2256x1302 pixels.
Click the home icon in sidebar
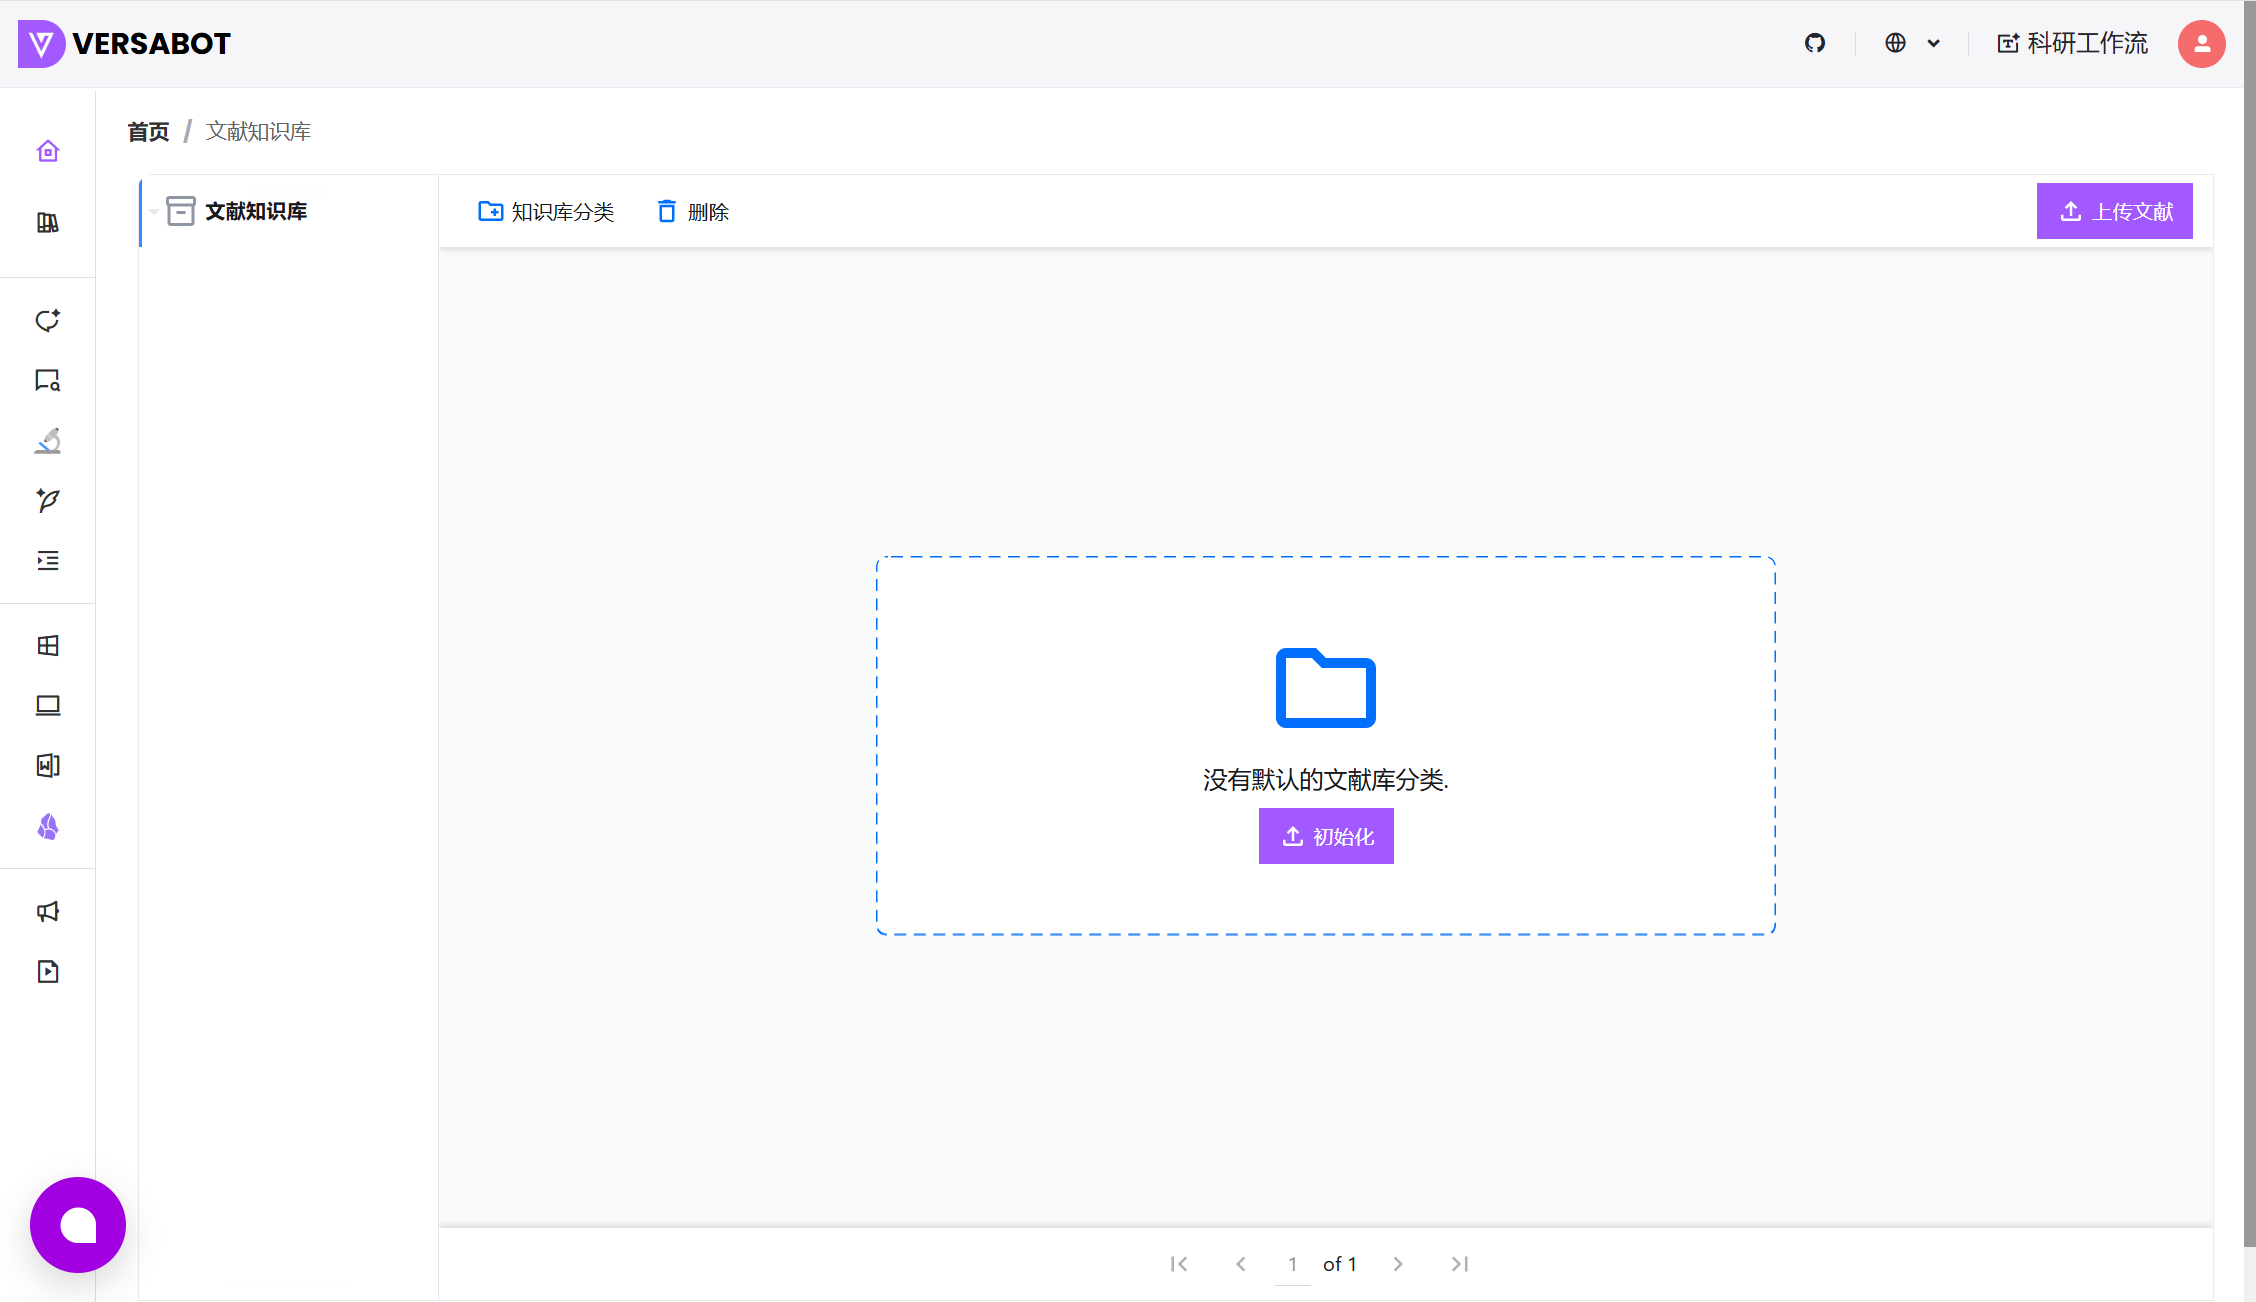pyautogui.click(x=48, y=151)
